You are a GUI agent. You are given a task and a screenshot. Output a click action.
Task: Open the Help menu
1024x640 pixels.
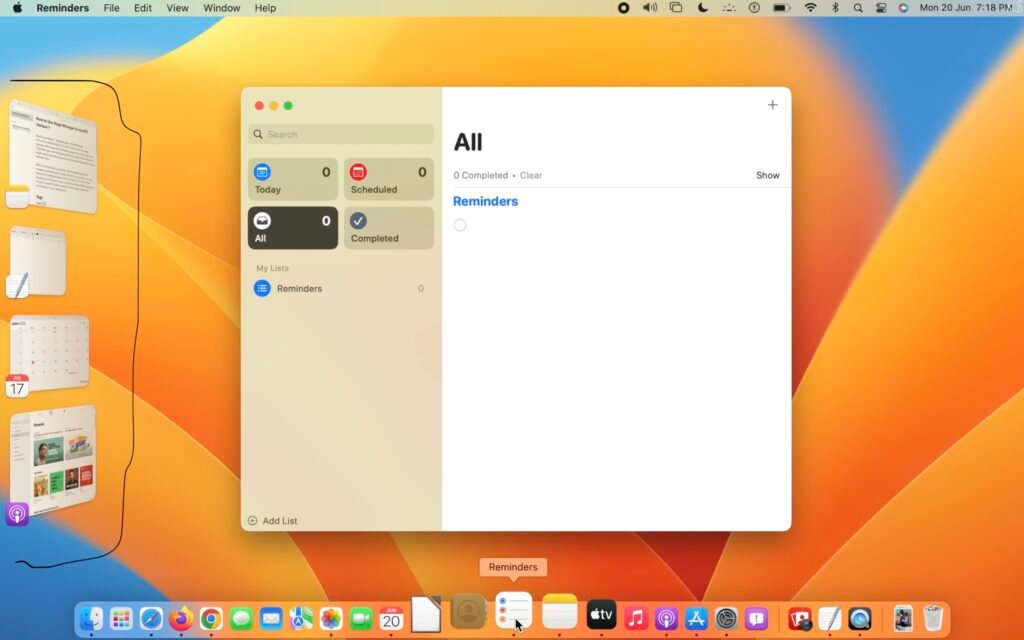[x=265, y=8]
